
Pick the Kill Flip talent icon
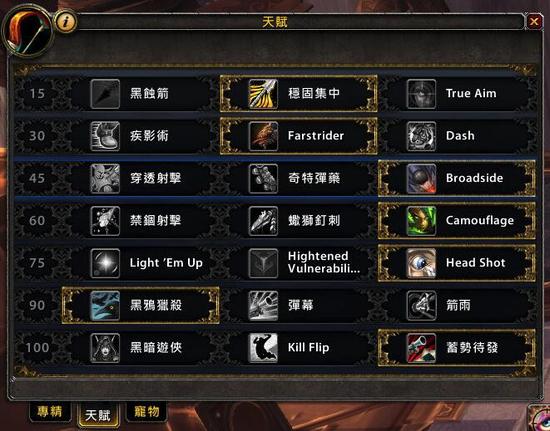tap(263, 348)
